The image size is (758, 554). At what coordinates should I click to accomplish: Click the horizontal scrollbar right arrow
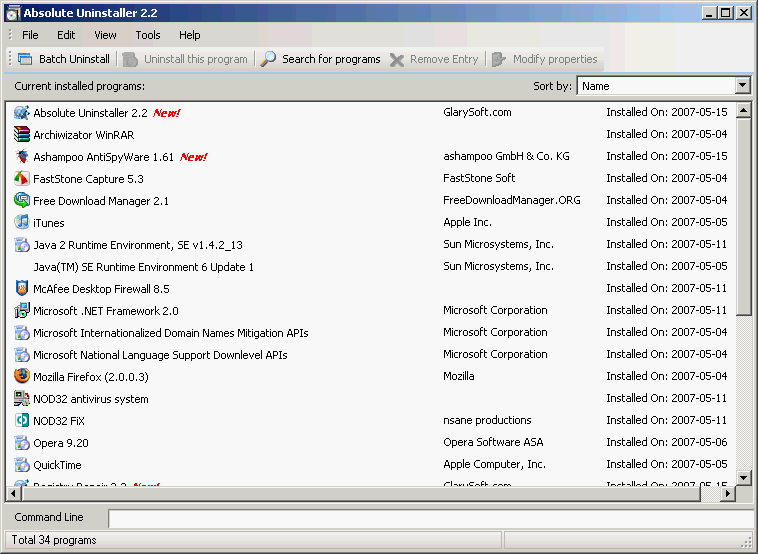tap(727, 494)
